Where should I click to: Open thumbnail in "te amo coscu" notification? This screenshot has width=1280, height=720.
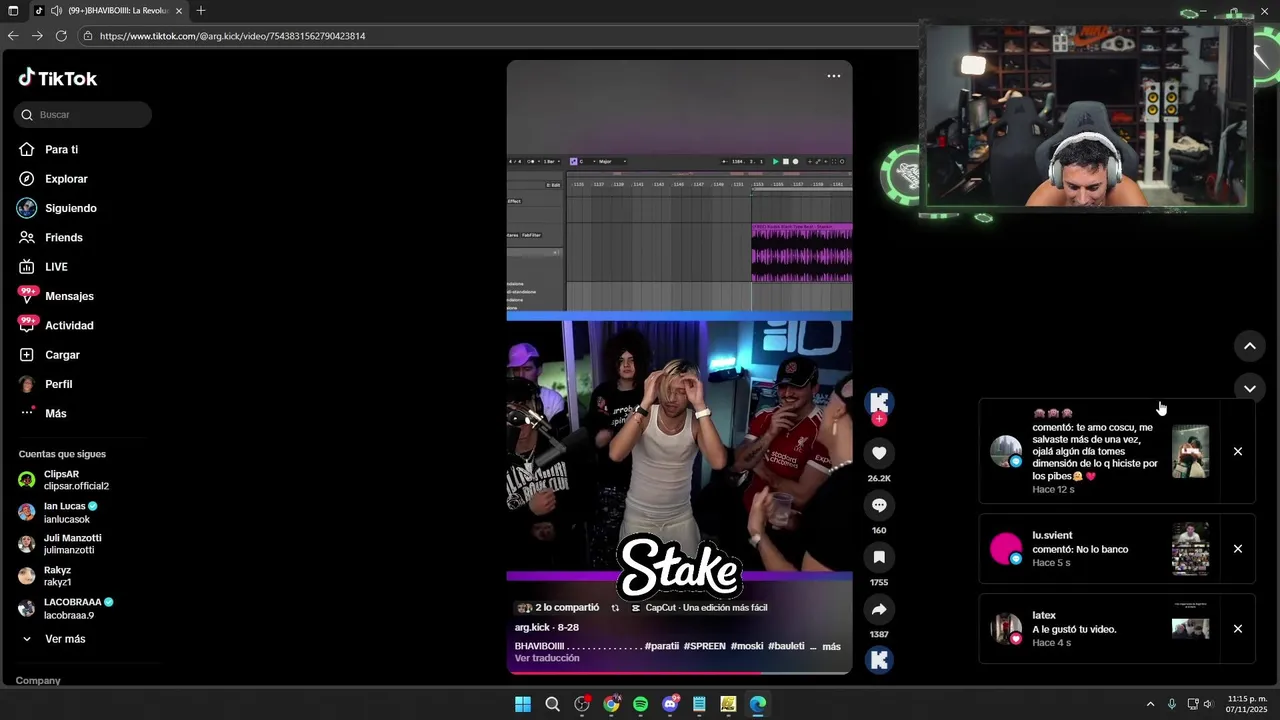coord(1190,452)
